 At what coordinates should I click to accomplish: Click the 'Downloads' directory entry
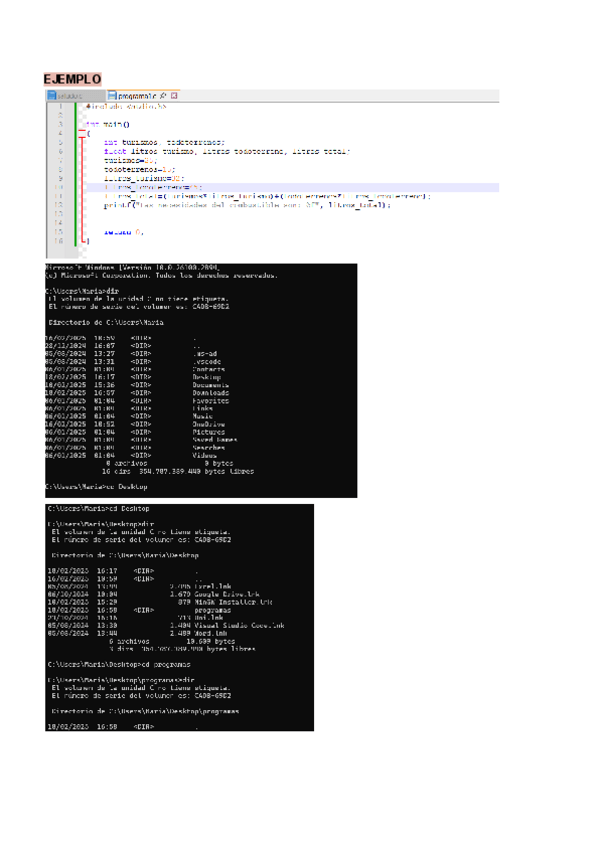pyautogui.click(x=210, y=393)
